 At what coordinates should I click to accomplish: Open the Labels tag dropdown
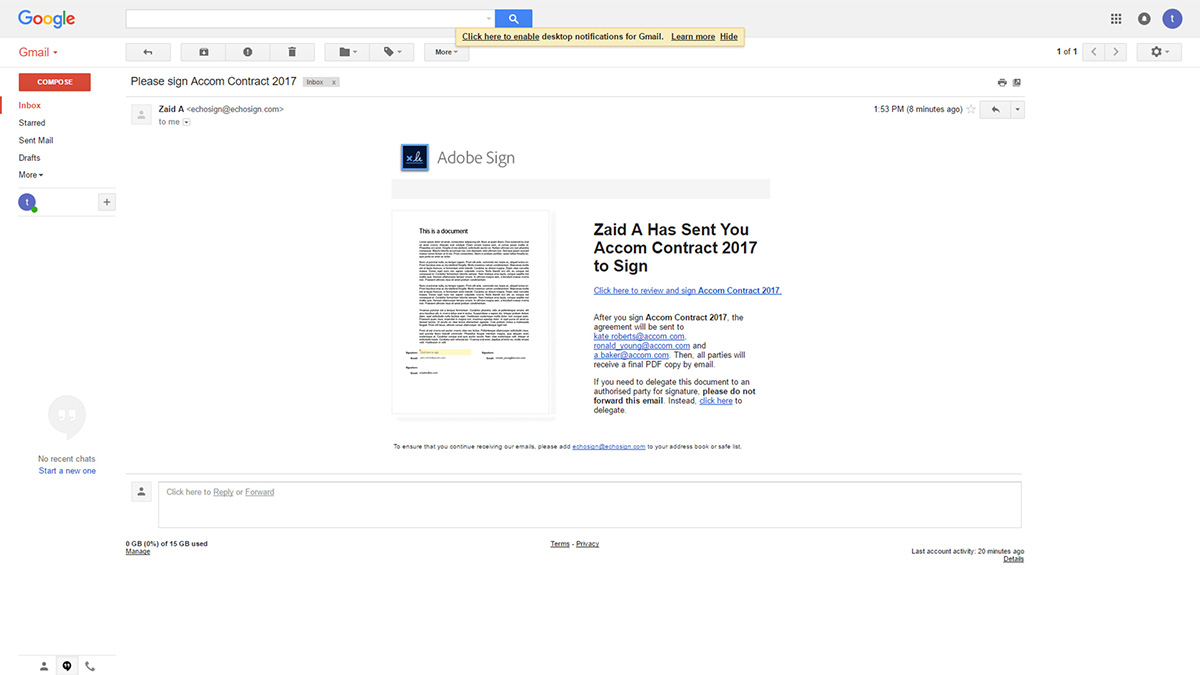[392, 51]
